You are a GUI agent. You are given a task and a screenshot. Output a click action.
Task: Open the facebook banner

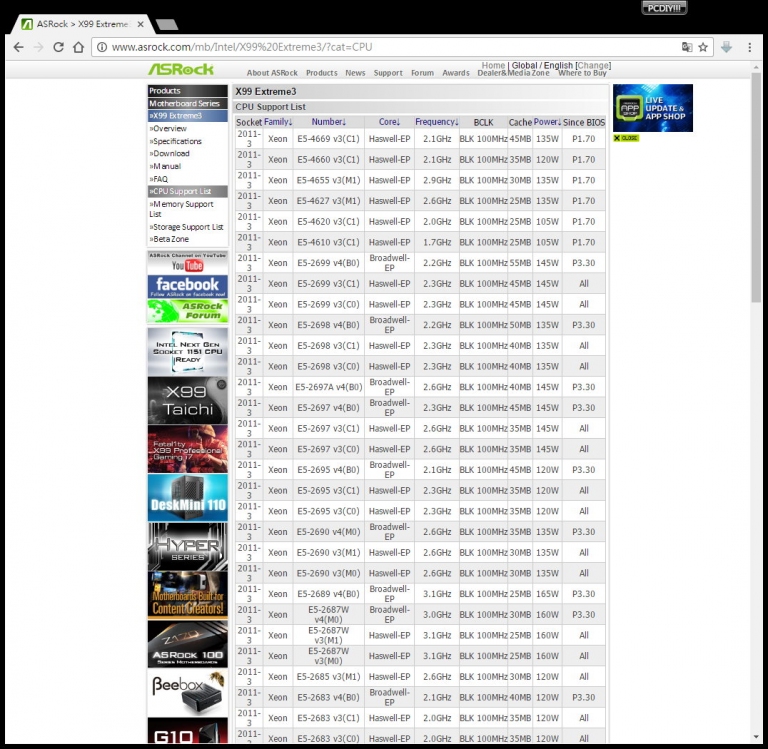pyautogui.click(x=188, y=286)
